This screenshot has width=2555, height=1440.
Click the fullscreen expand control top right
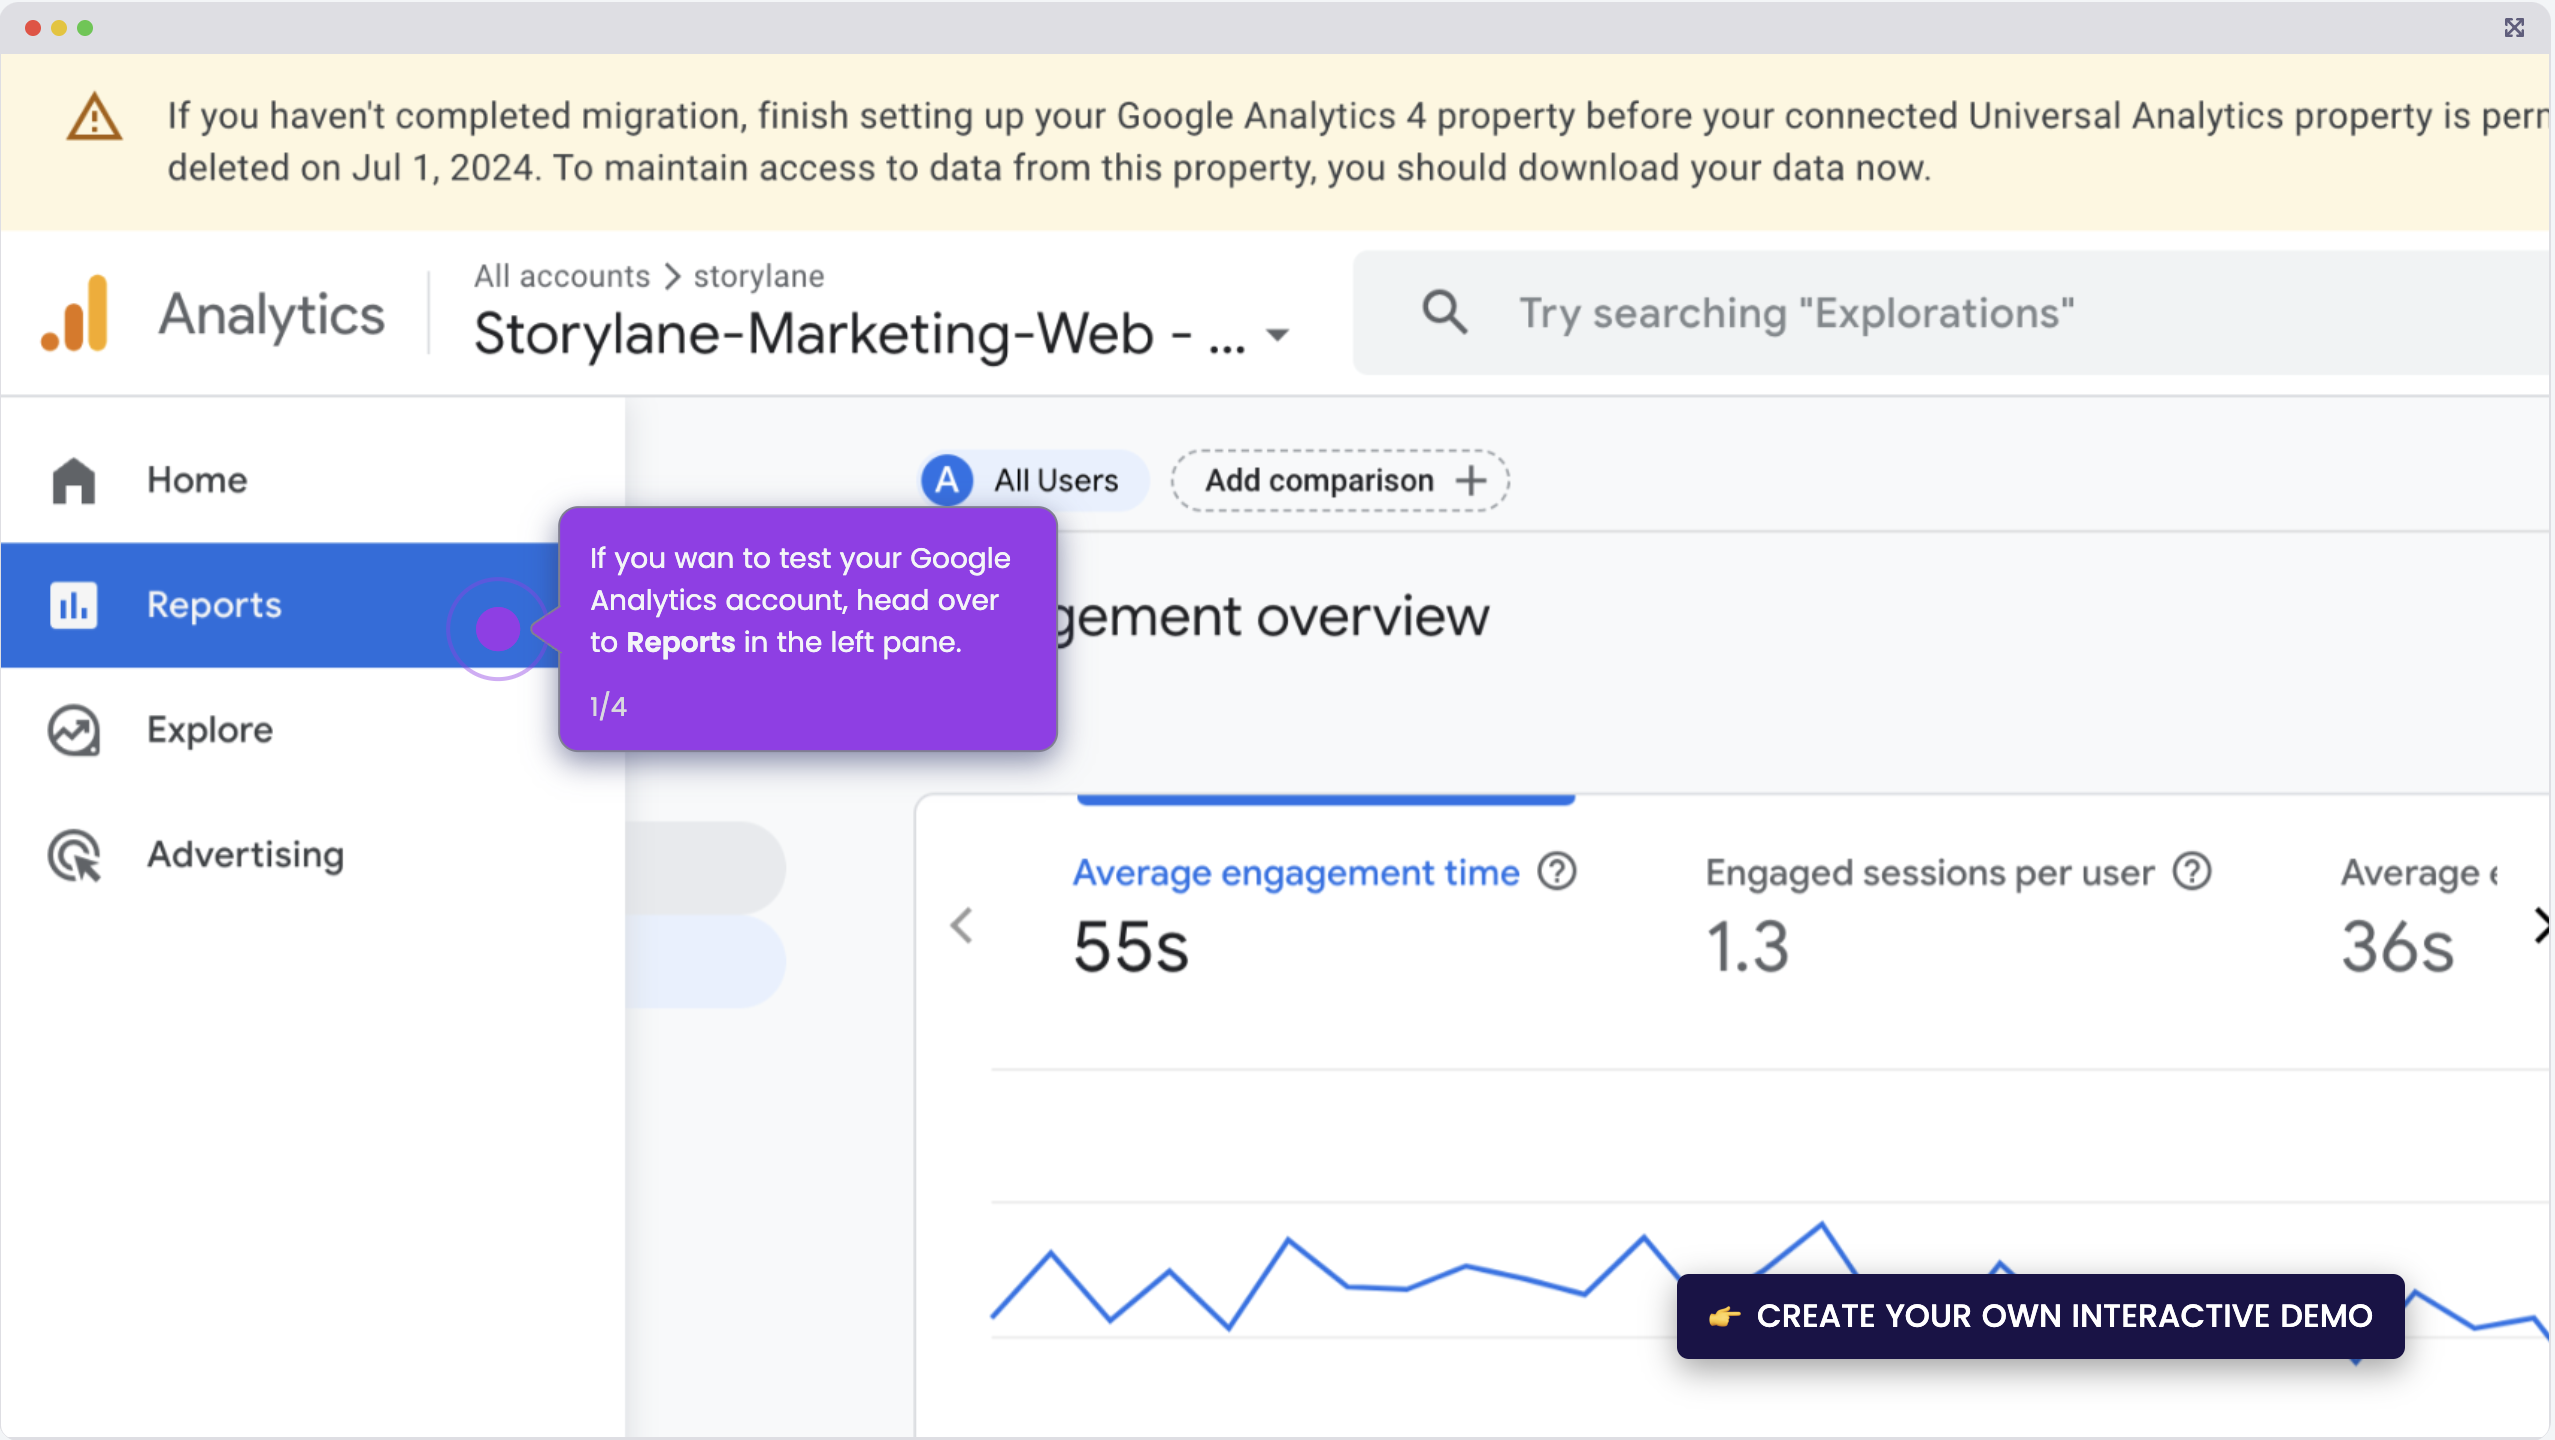[2515, 27]
